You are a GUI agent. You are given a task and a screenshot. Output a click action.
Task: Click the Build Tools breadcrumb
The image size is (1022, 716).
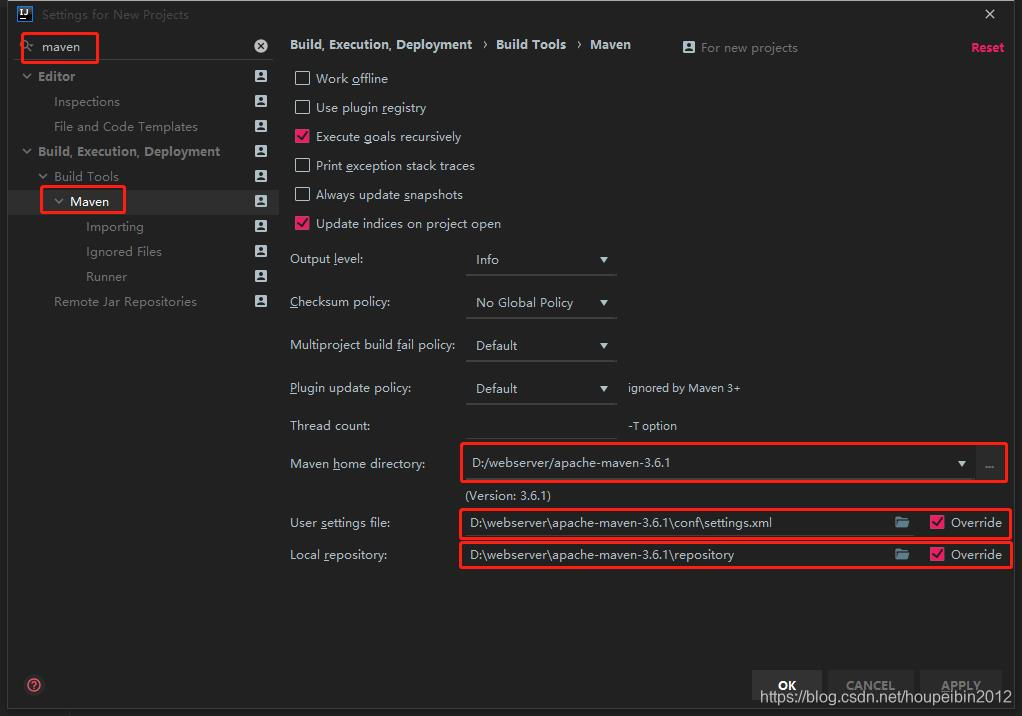pos(531,44)
